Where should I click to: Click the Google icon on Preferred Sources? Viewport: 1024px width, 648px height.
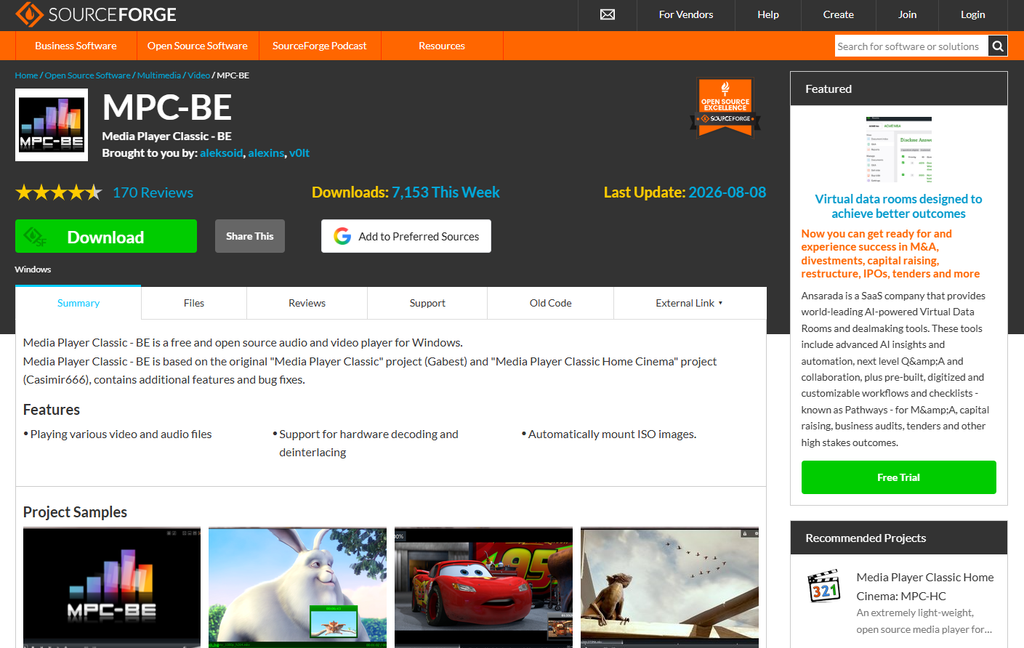342,236
